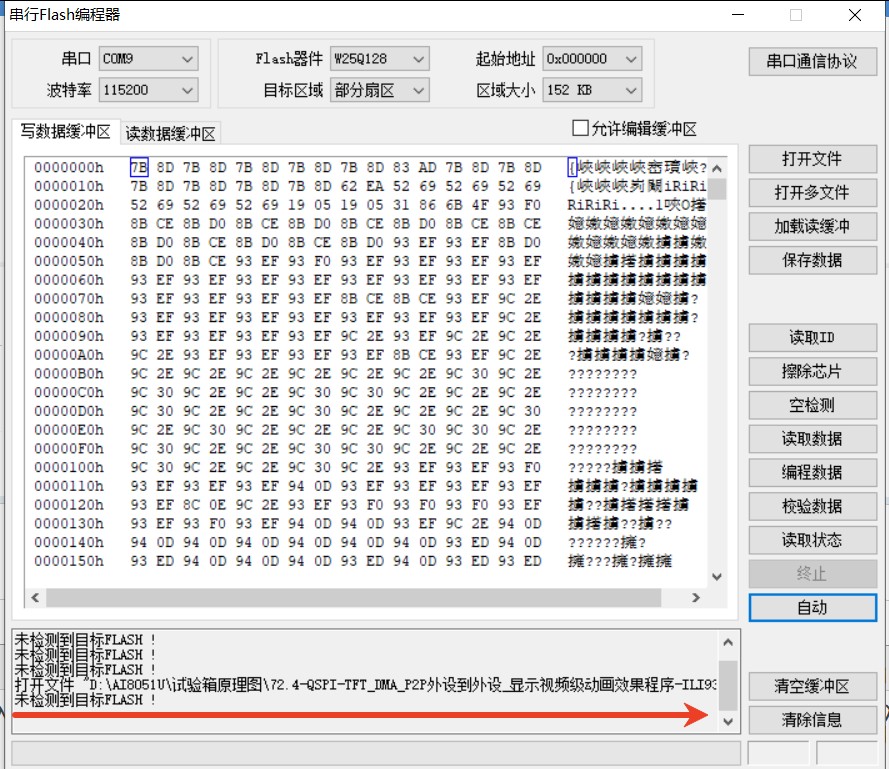889x769 pixels.
Task: Open the 区域大小 152 KB dropdown
Action: coord(592,90)
